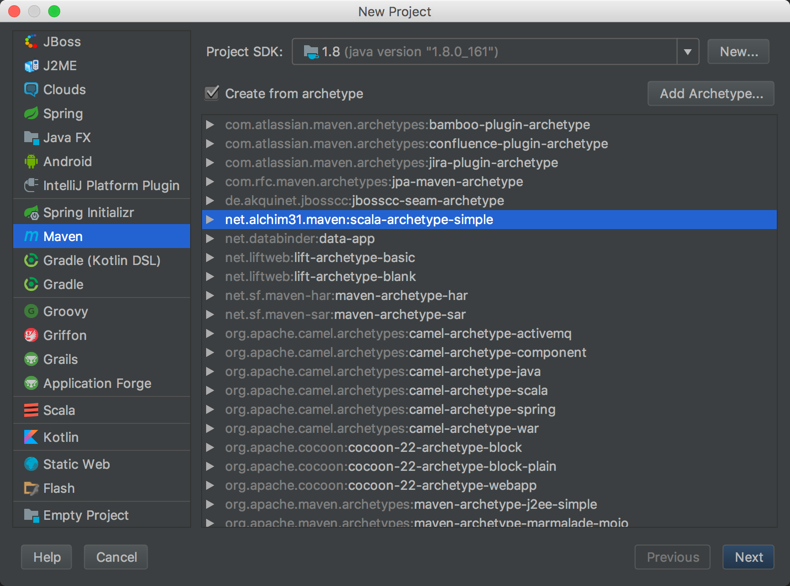Choose Empty Project label
790x586 pixels.
tap(86, 515)
